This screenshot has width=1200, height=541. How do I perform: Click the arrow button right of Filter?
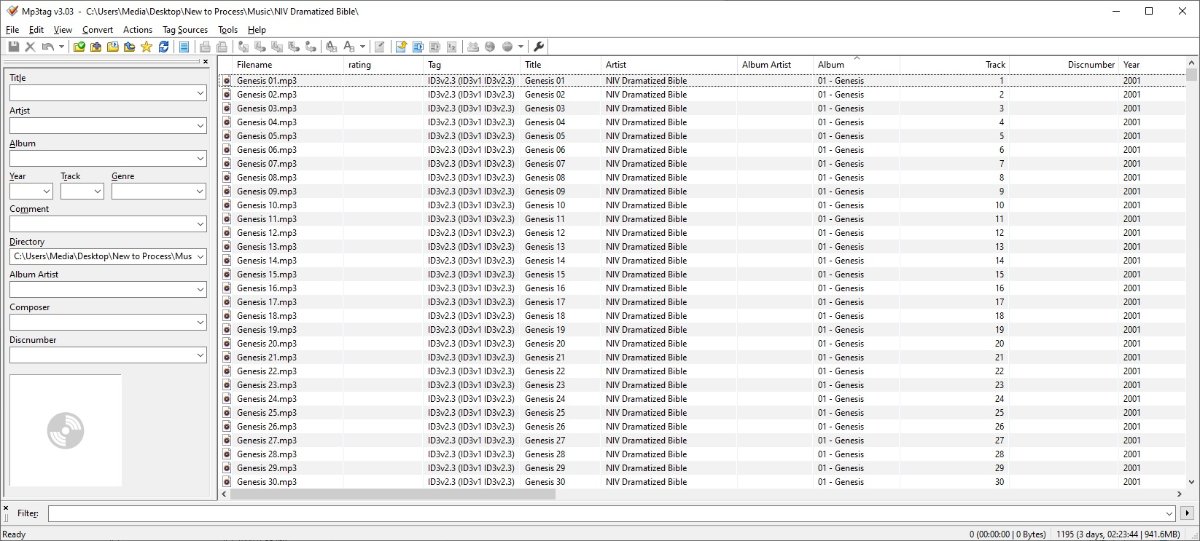click(1187, 513)
